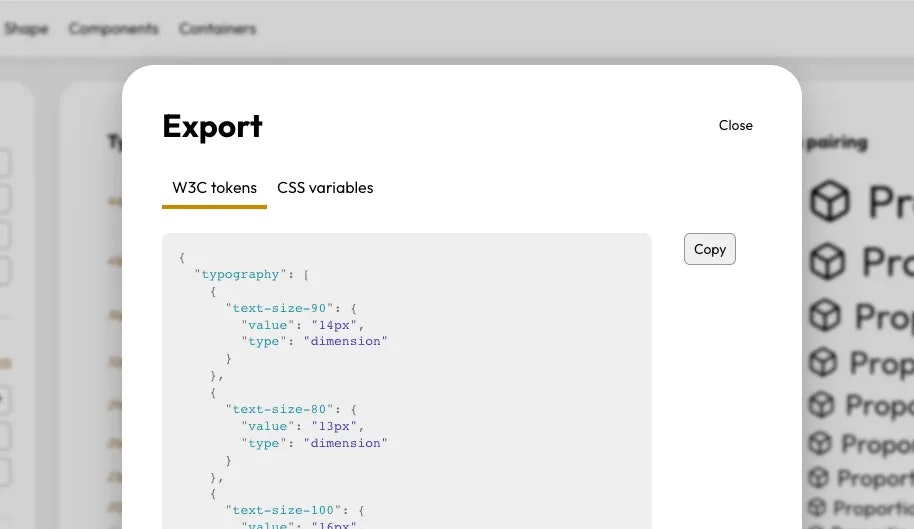
Task: Close the Export dialog
Action: point(735,125)
